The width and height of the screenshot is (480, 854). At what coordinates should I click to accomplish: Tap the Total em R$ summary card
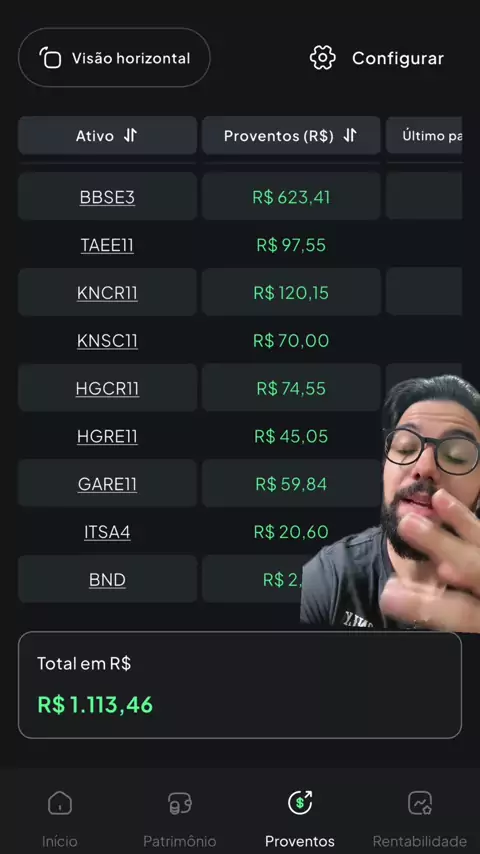240,685
